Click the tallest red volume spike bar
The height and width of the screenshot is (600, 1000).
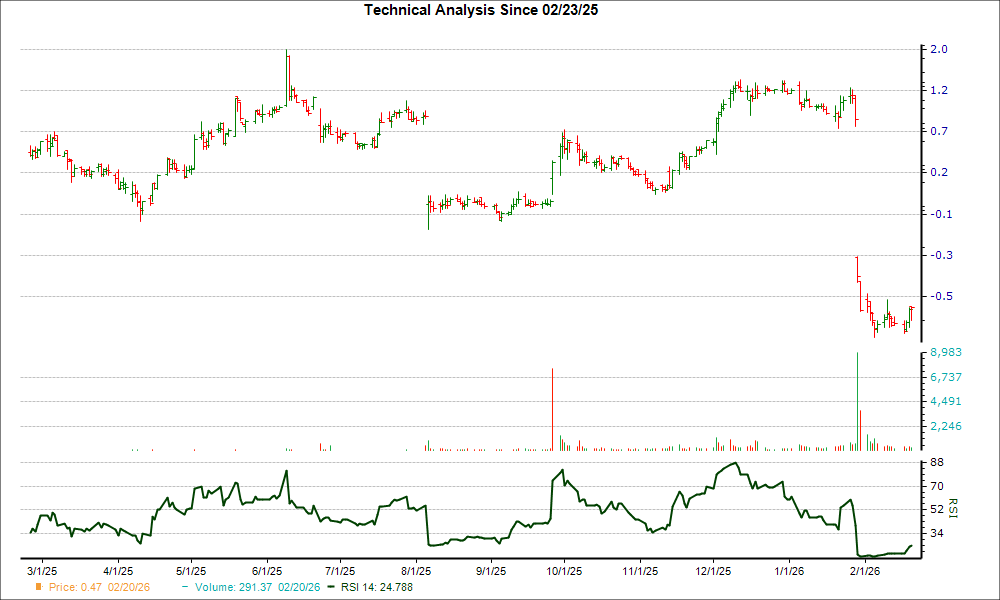point(553,405)
